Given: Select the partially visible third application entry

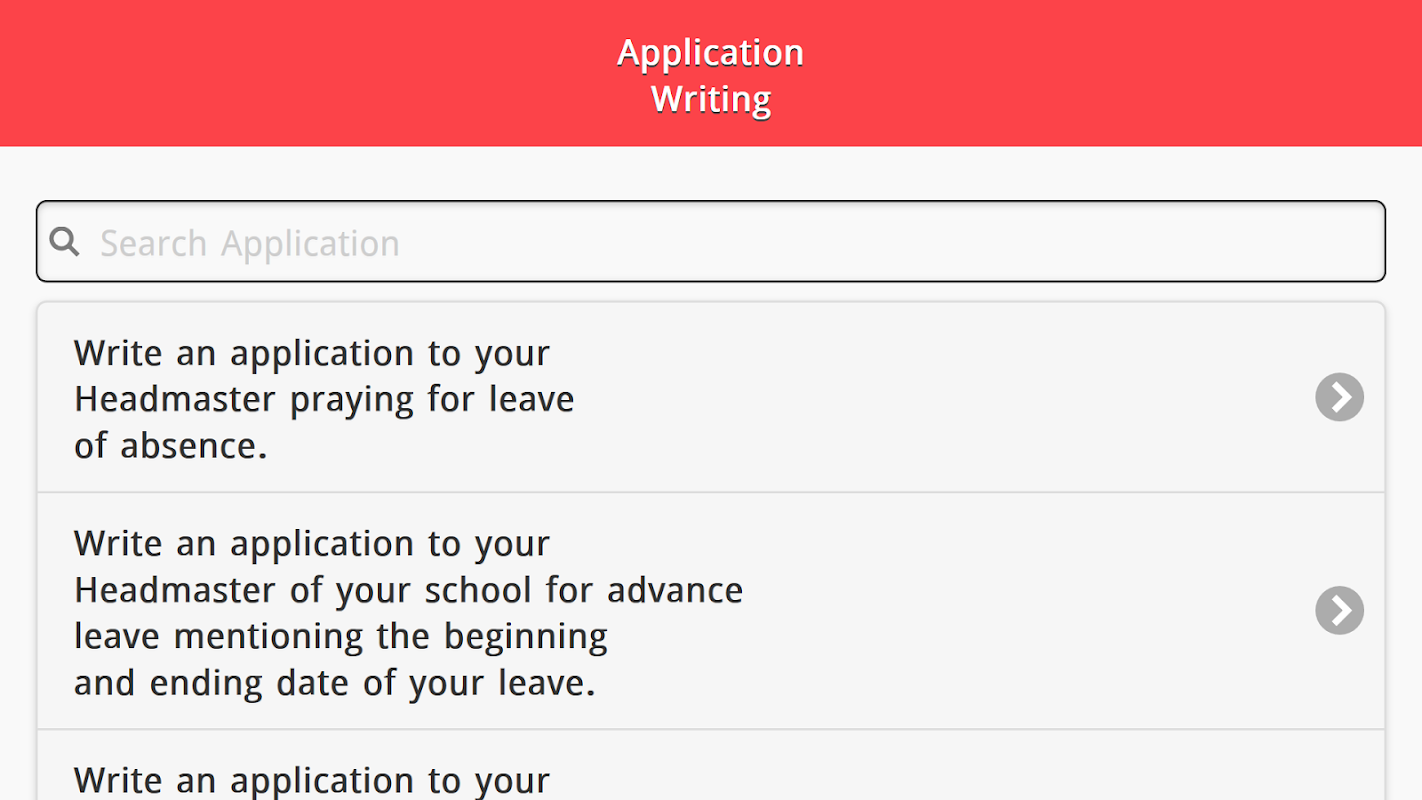Looking at the screenshot, I should (711, 765).
